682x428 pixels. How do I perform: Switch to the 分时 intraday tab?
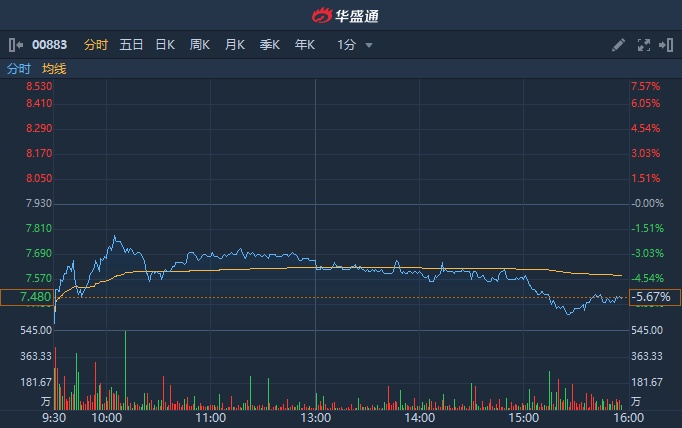pyautogui.click(x=95, y=45)
